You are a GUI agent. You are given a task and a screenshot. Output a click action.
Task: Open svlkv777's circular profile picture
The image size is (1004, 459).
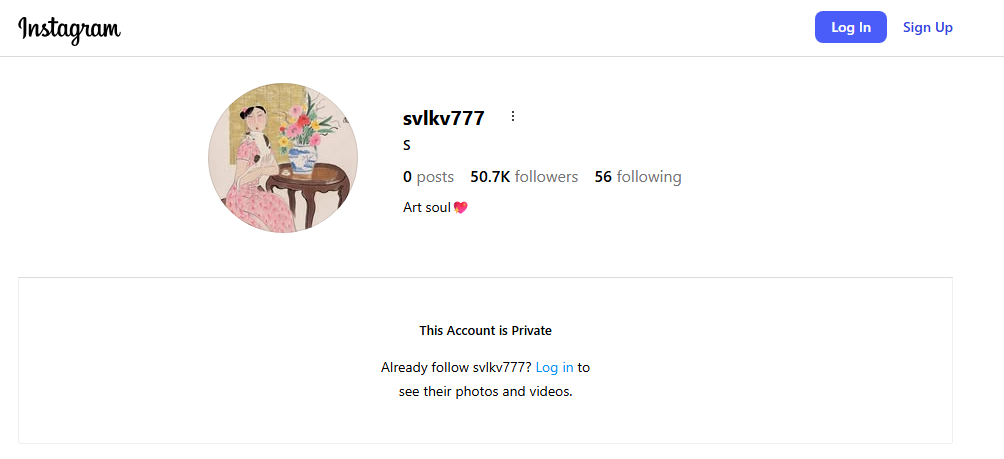(x=283, y=157)
